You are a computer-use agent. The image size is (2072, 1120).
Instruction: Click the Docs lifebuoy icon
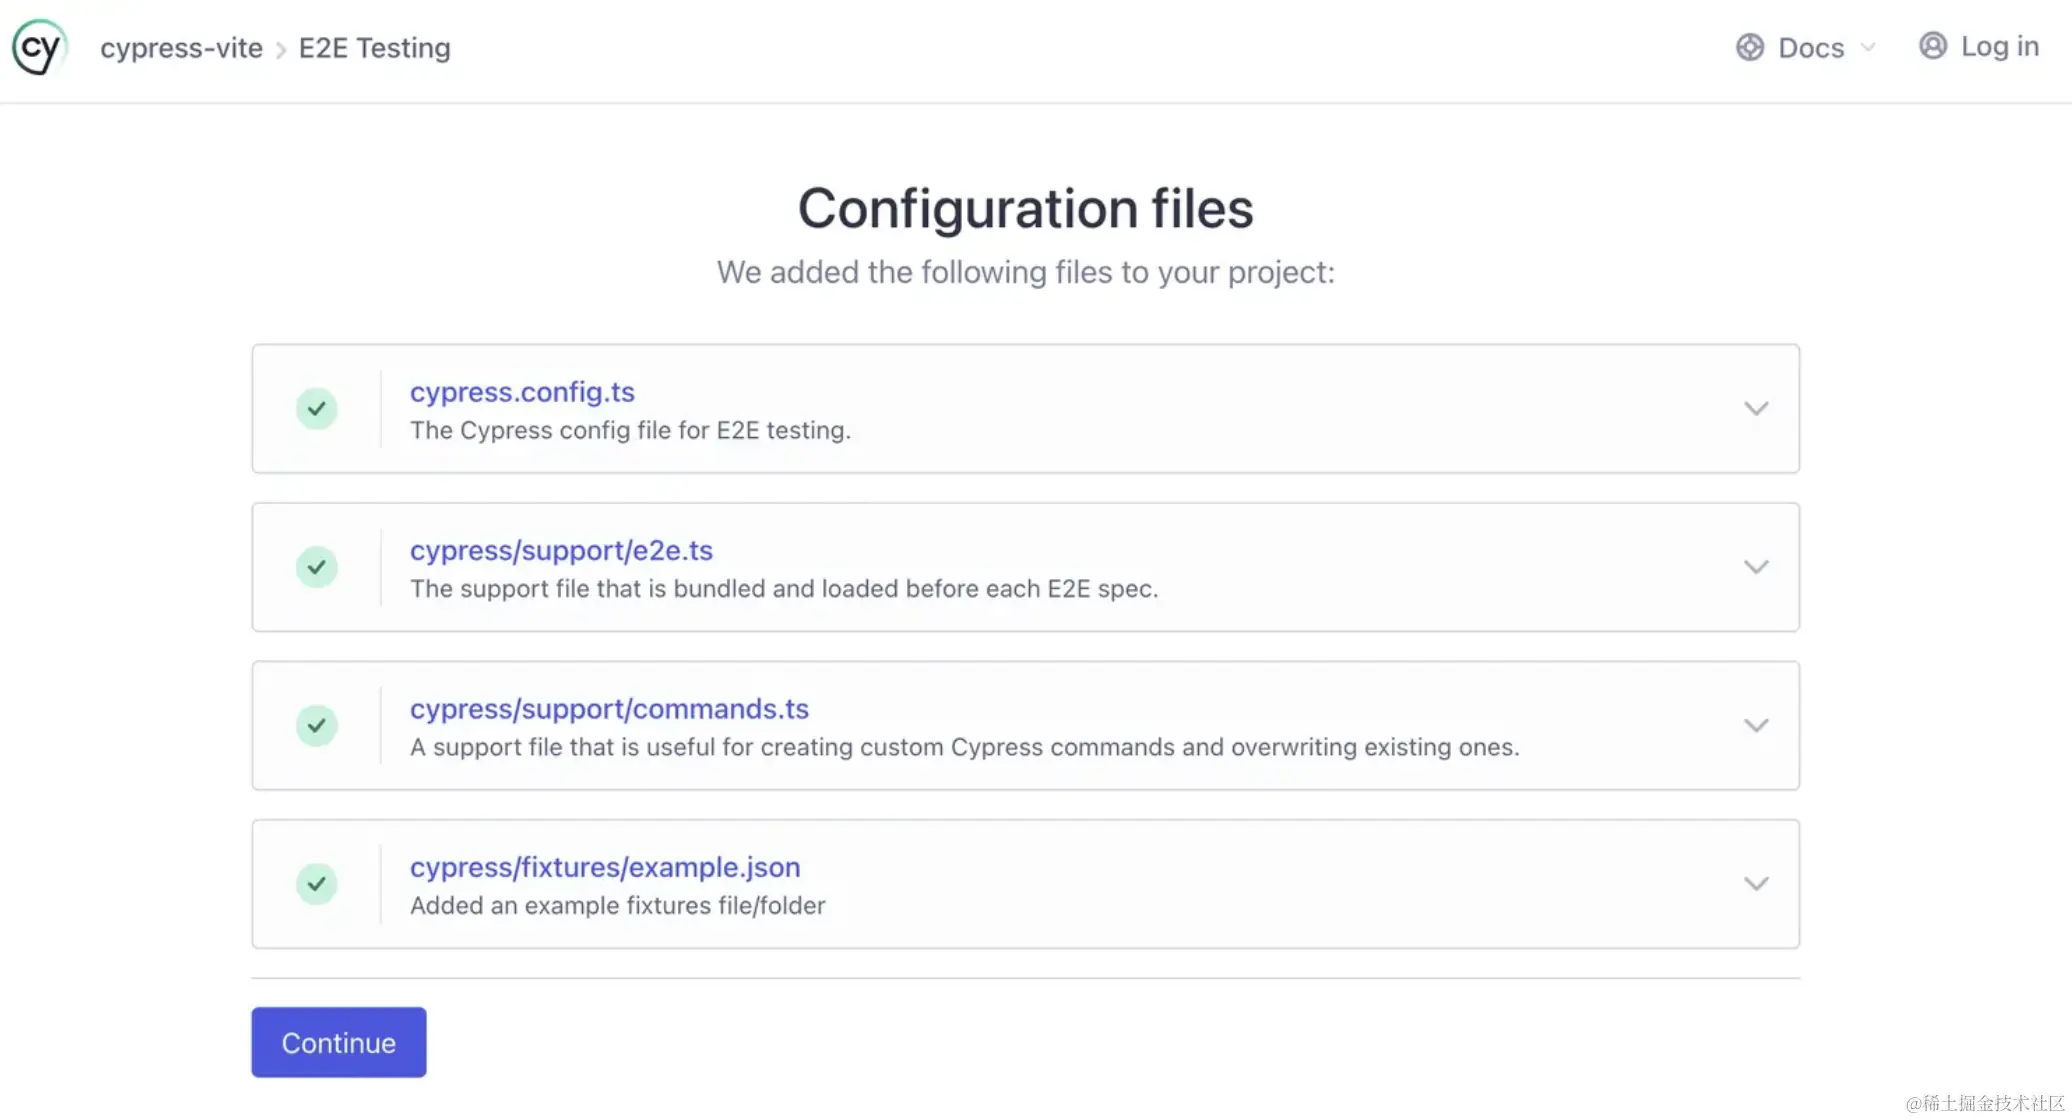point(1749,47)
